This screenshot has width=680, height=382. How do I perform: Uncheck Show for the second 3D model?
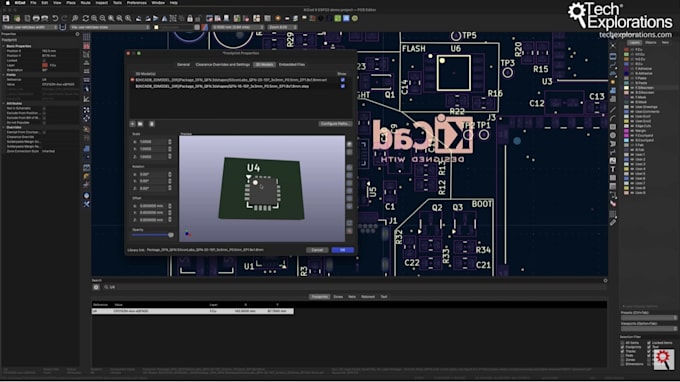[343, 86]
